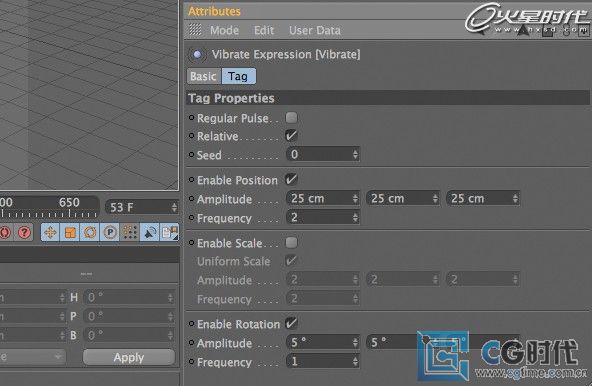Click first rotation Amplitude 5° stepper arrows
592x386 pixels.
coord(355,342)
